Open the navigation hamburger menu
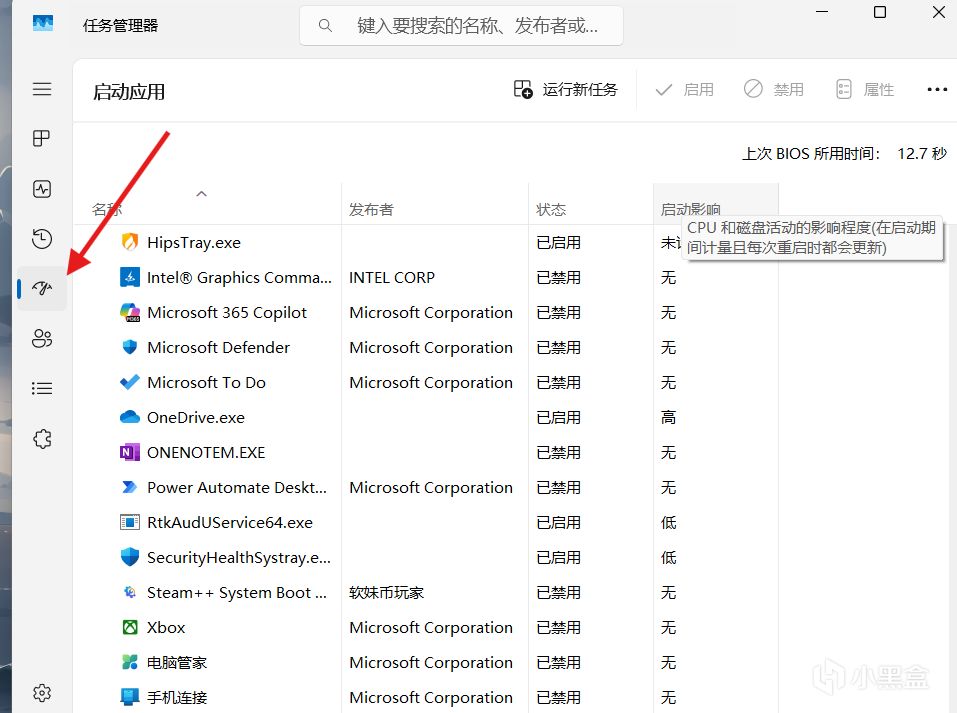 pos(42,89)
